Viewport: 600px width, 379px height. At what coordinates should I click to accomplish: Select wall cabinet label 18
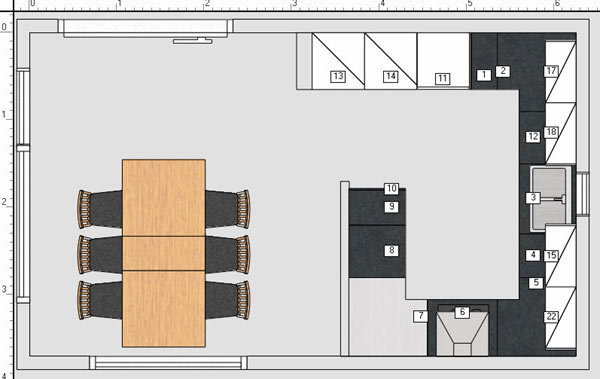[x=551, y=132]
